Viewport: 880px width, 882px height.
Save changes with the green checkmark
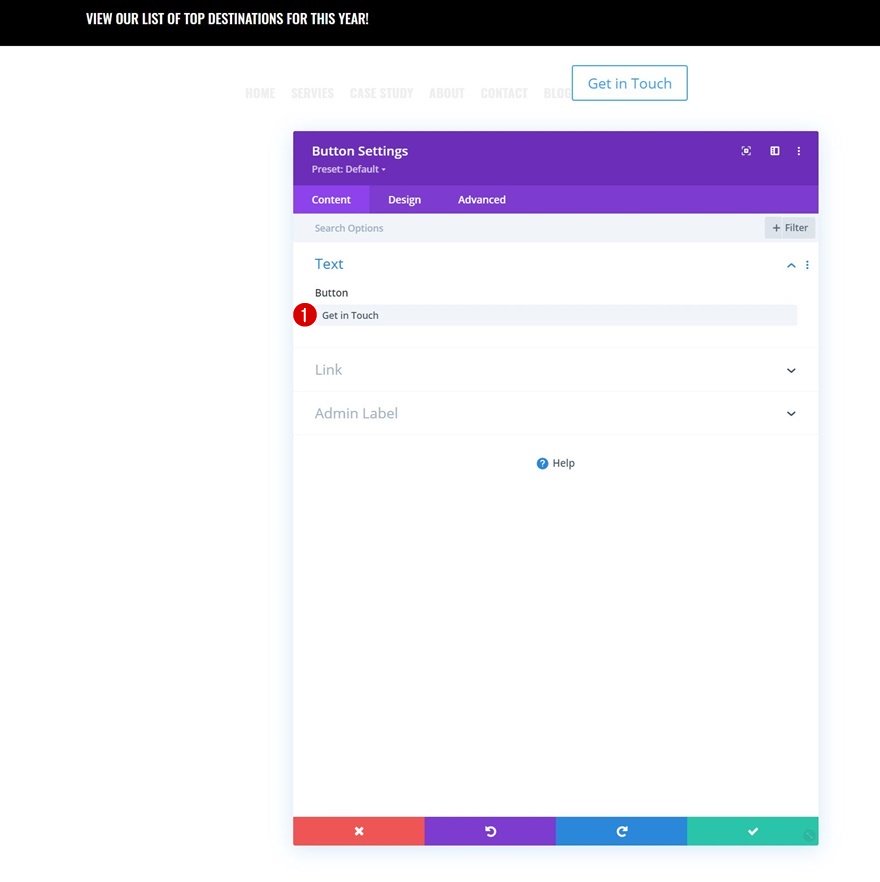click(x=753, y=831)
